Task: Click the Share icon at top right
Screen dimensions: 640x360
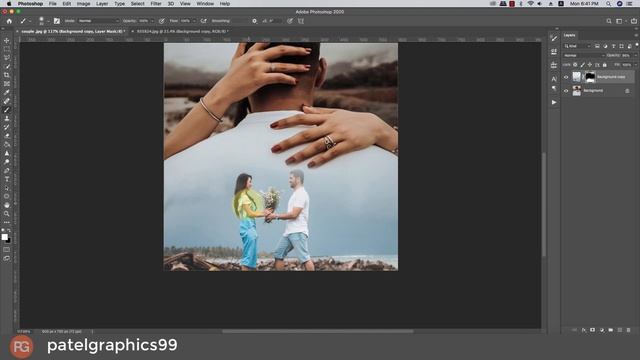Action: (x=634, y=21)
